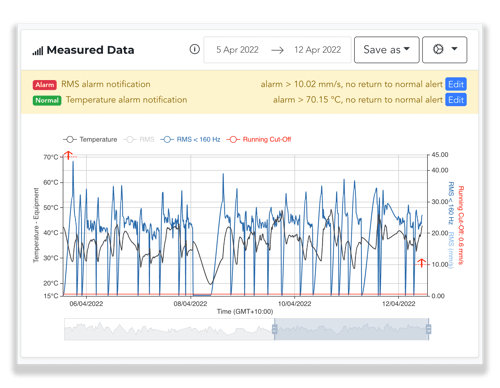Click the arrow between the date fields
The height and width of the screenshot is (388, 500).
(277, 50)
